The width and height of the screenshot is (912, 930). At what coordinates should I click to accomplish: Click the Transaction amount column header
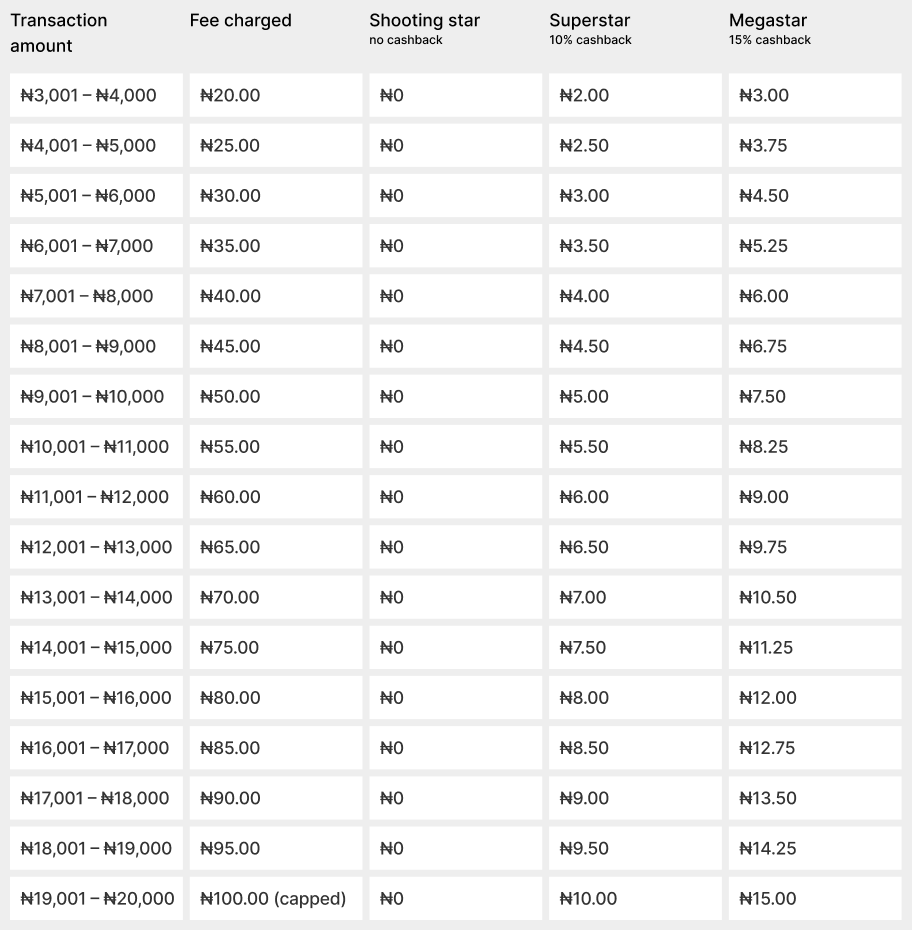59,33
